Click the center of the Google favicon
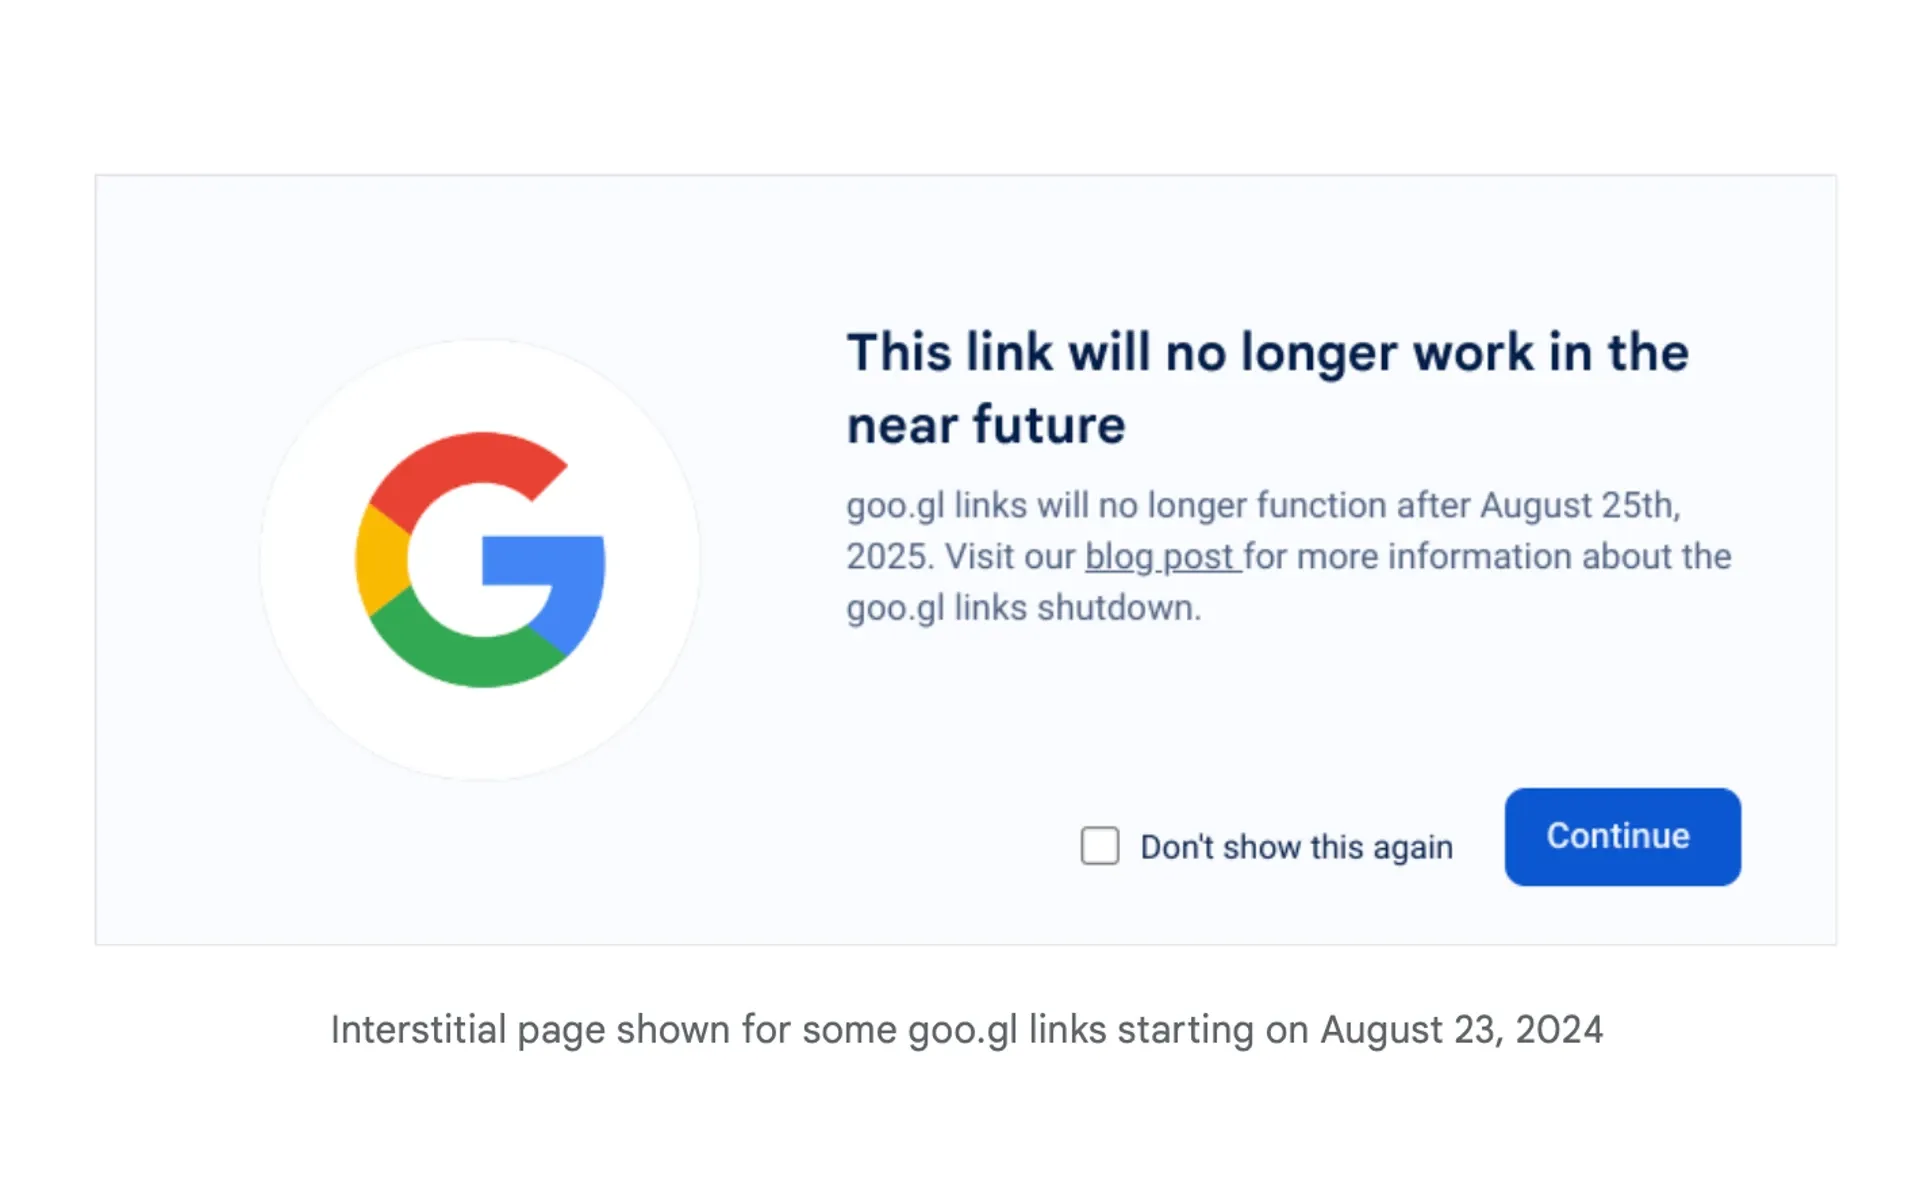 (478, 557)
